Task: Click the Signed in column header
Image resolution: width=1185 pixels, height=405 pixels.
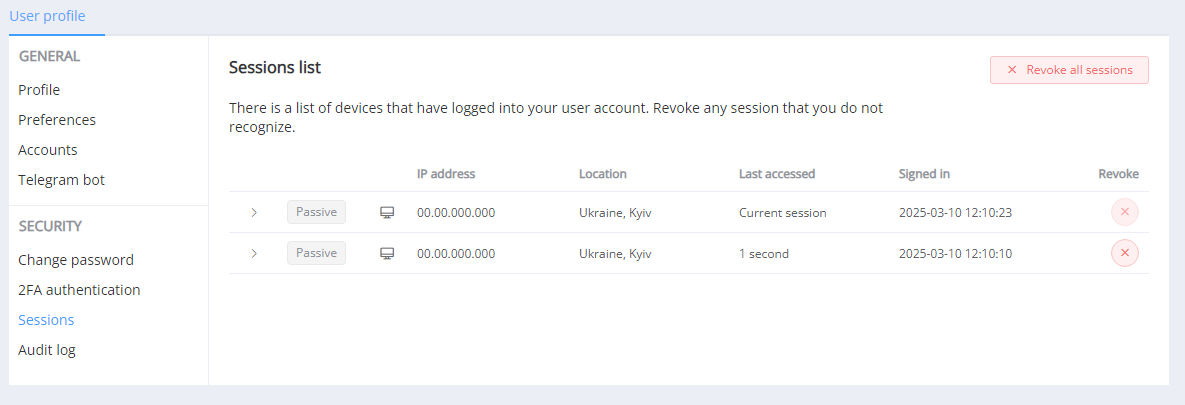Action: click(x=924, y=174)
